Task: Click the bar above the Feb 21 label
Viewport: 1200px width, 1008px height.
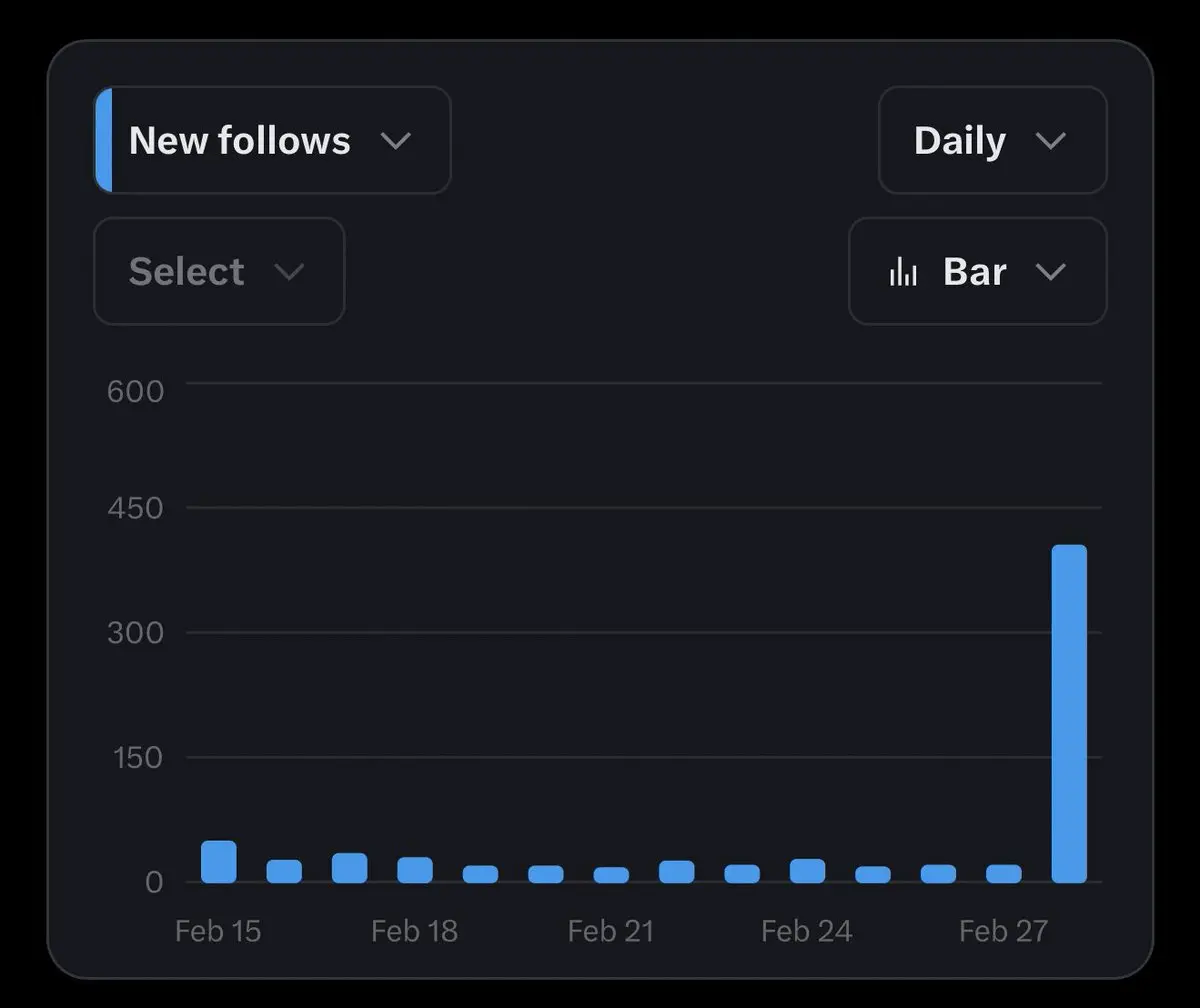Action: pos(611,875)
